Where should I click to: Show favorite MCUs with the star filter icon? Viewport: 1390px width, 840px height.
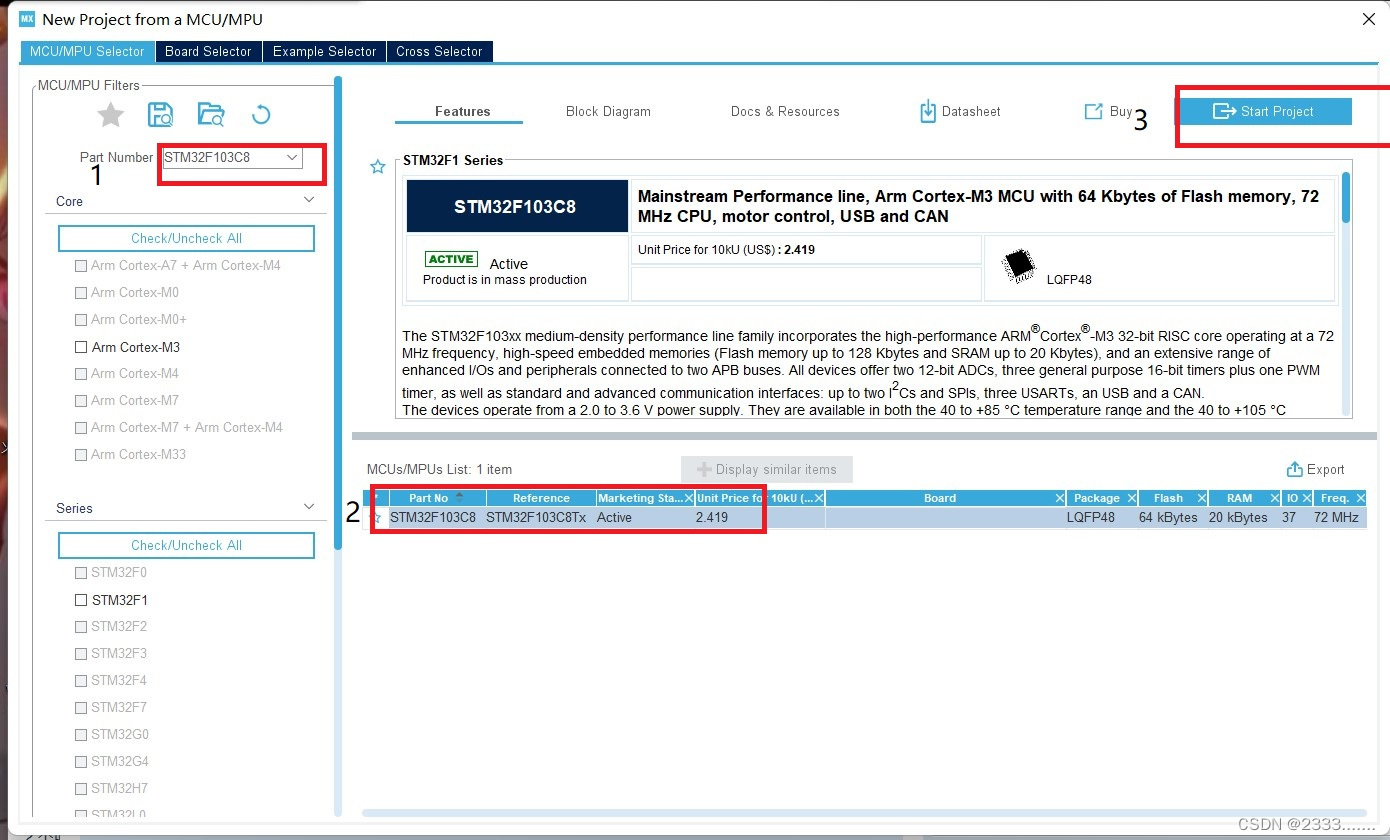click(110, 115)
